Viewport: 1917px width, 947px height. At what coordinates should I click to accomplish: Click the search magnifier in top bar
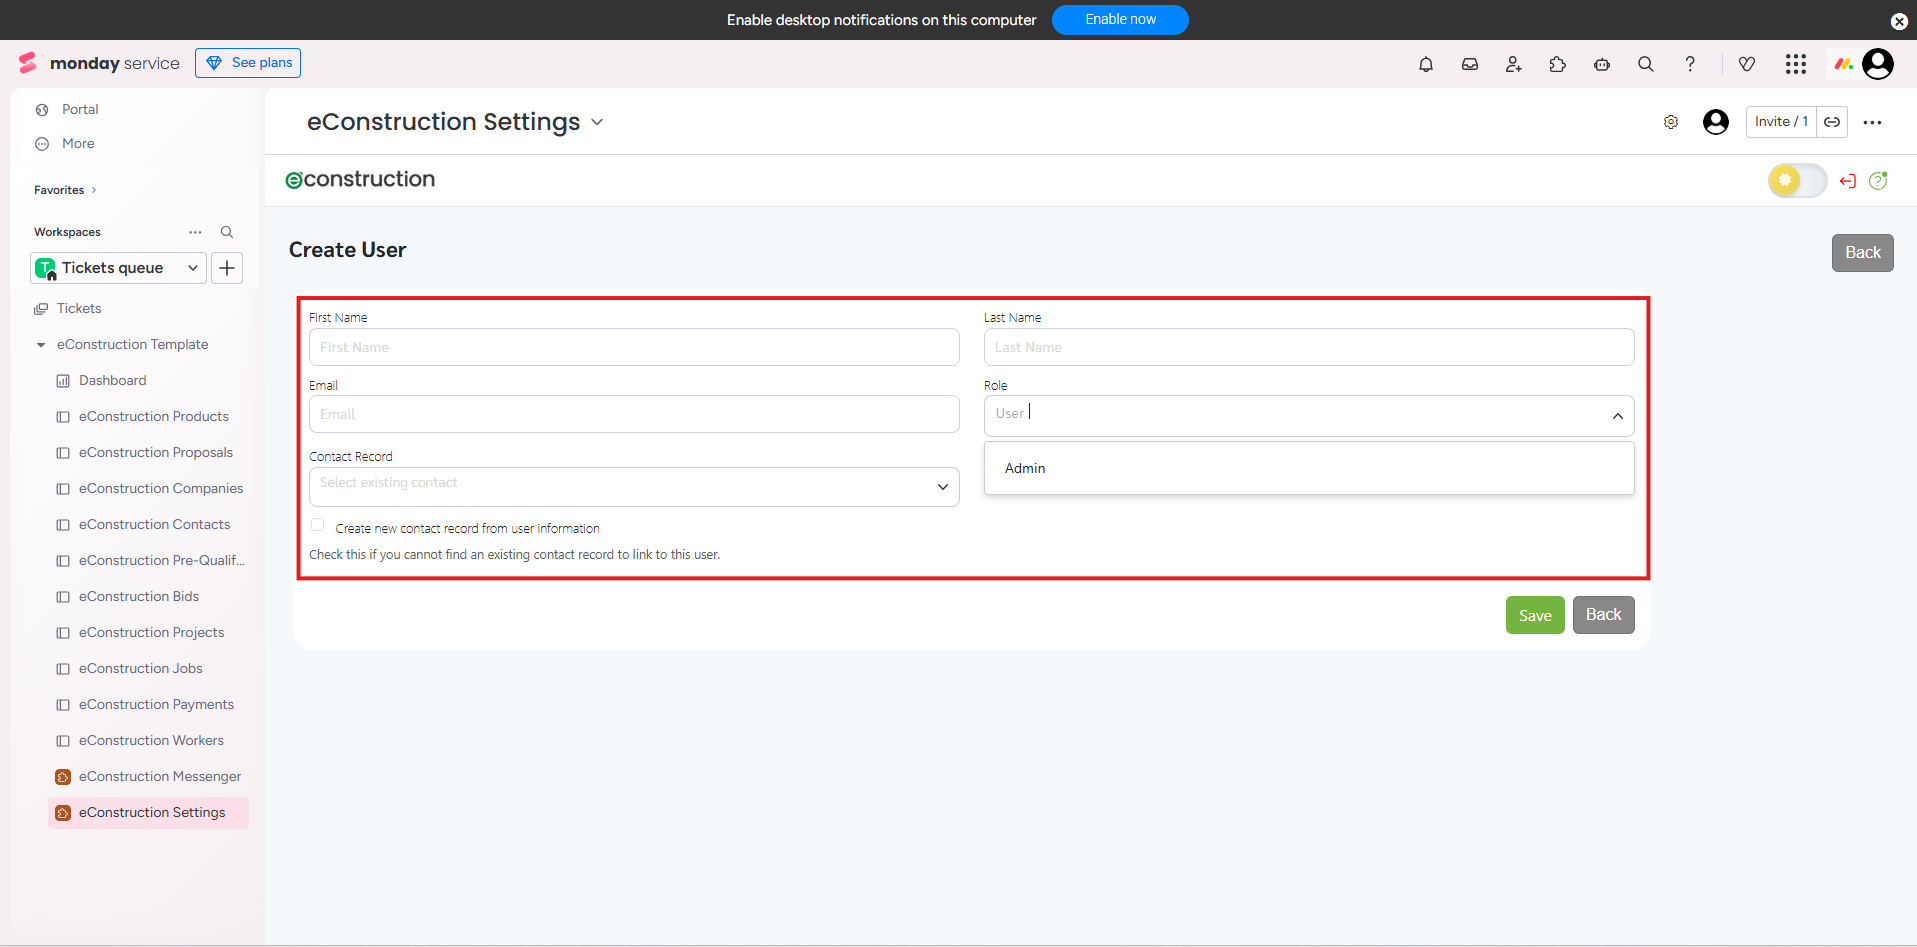pyautogui.click(x=1646, y=64)
